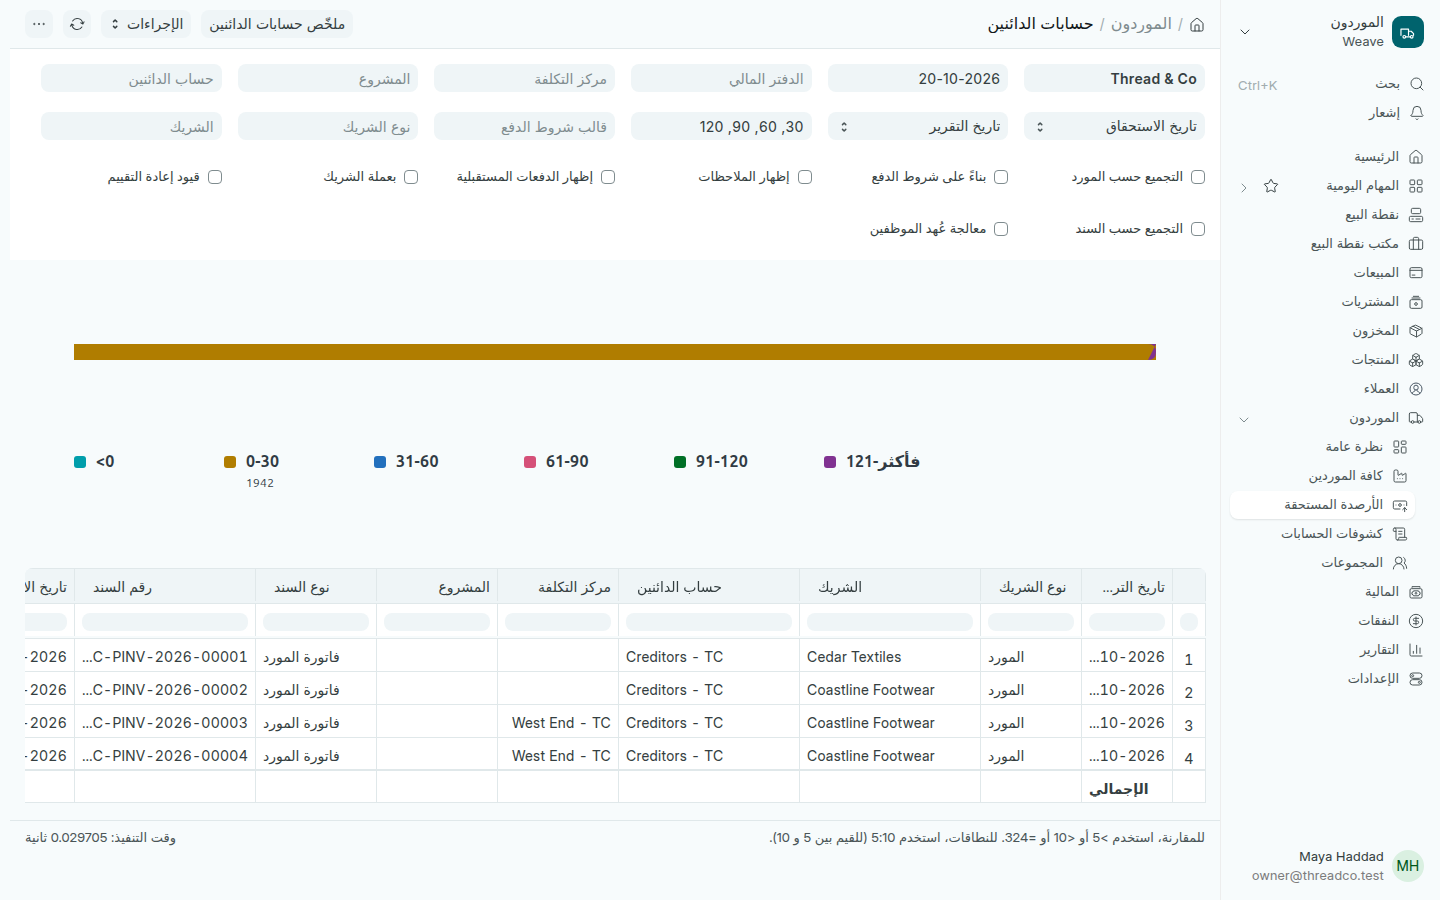
Task: Click the 0-30 golden chart bar
Action: 612,352
